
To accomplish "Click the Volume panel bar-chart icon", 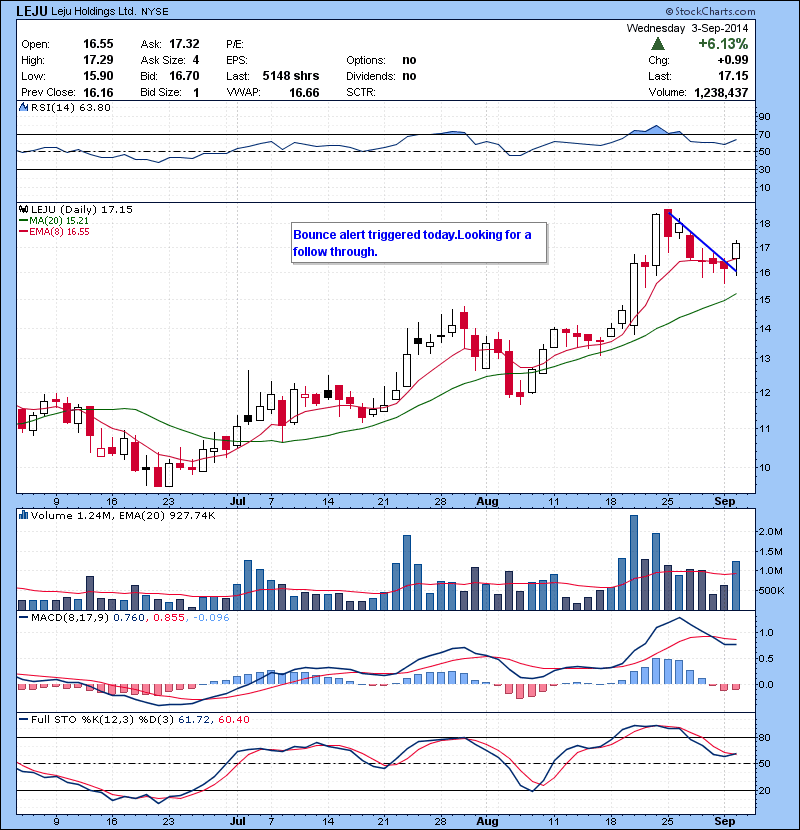I will 23,515.
